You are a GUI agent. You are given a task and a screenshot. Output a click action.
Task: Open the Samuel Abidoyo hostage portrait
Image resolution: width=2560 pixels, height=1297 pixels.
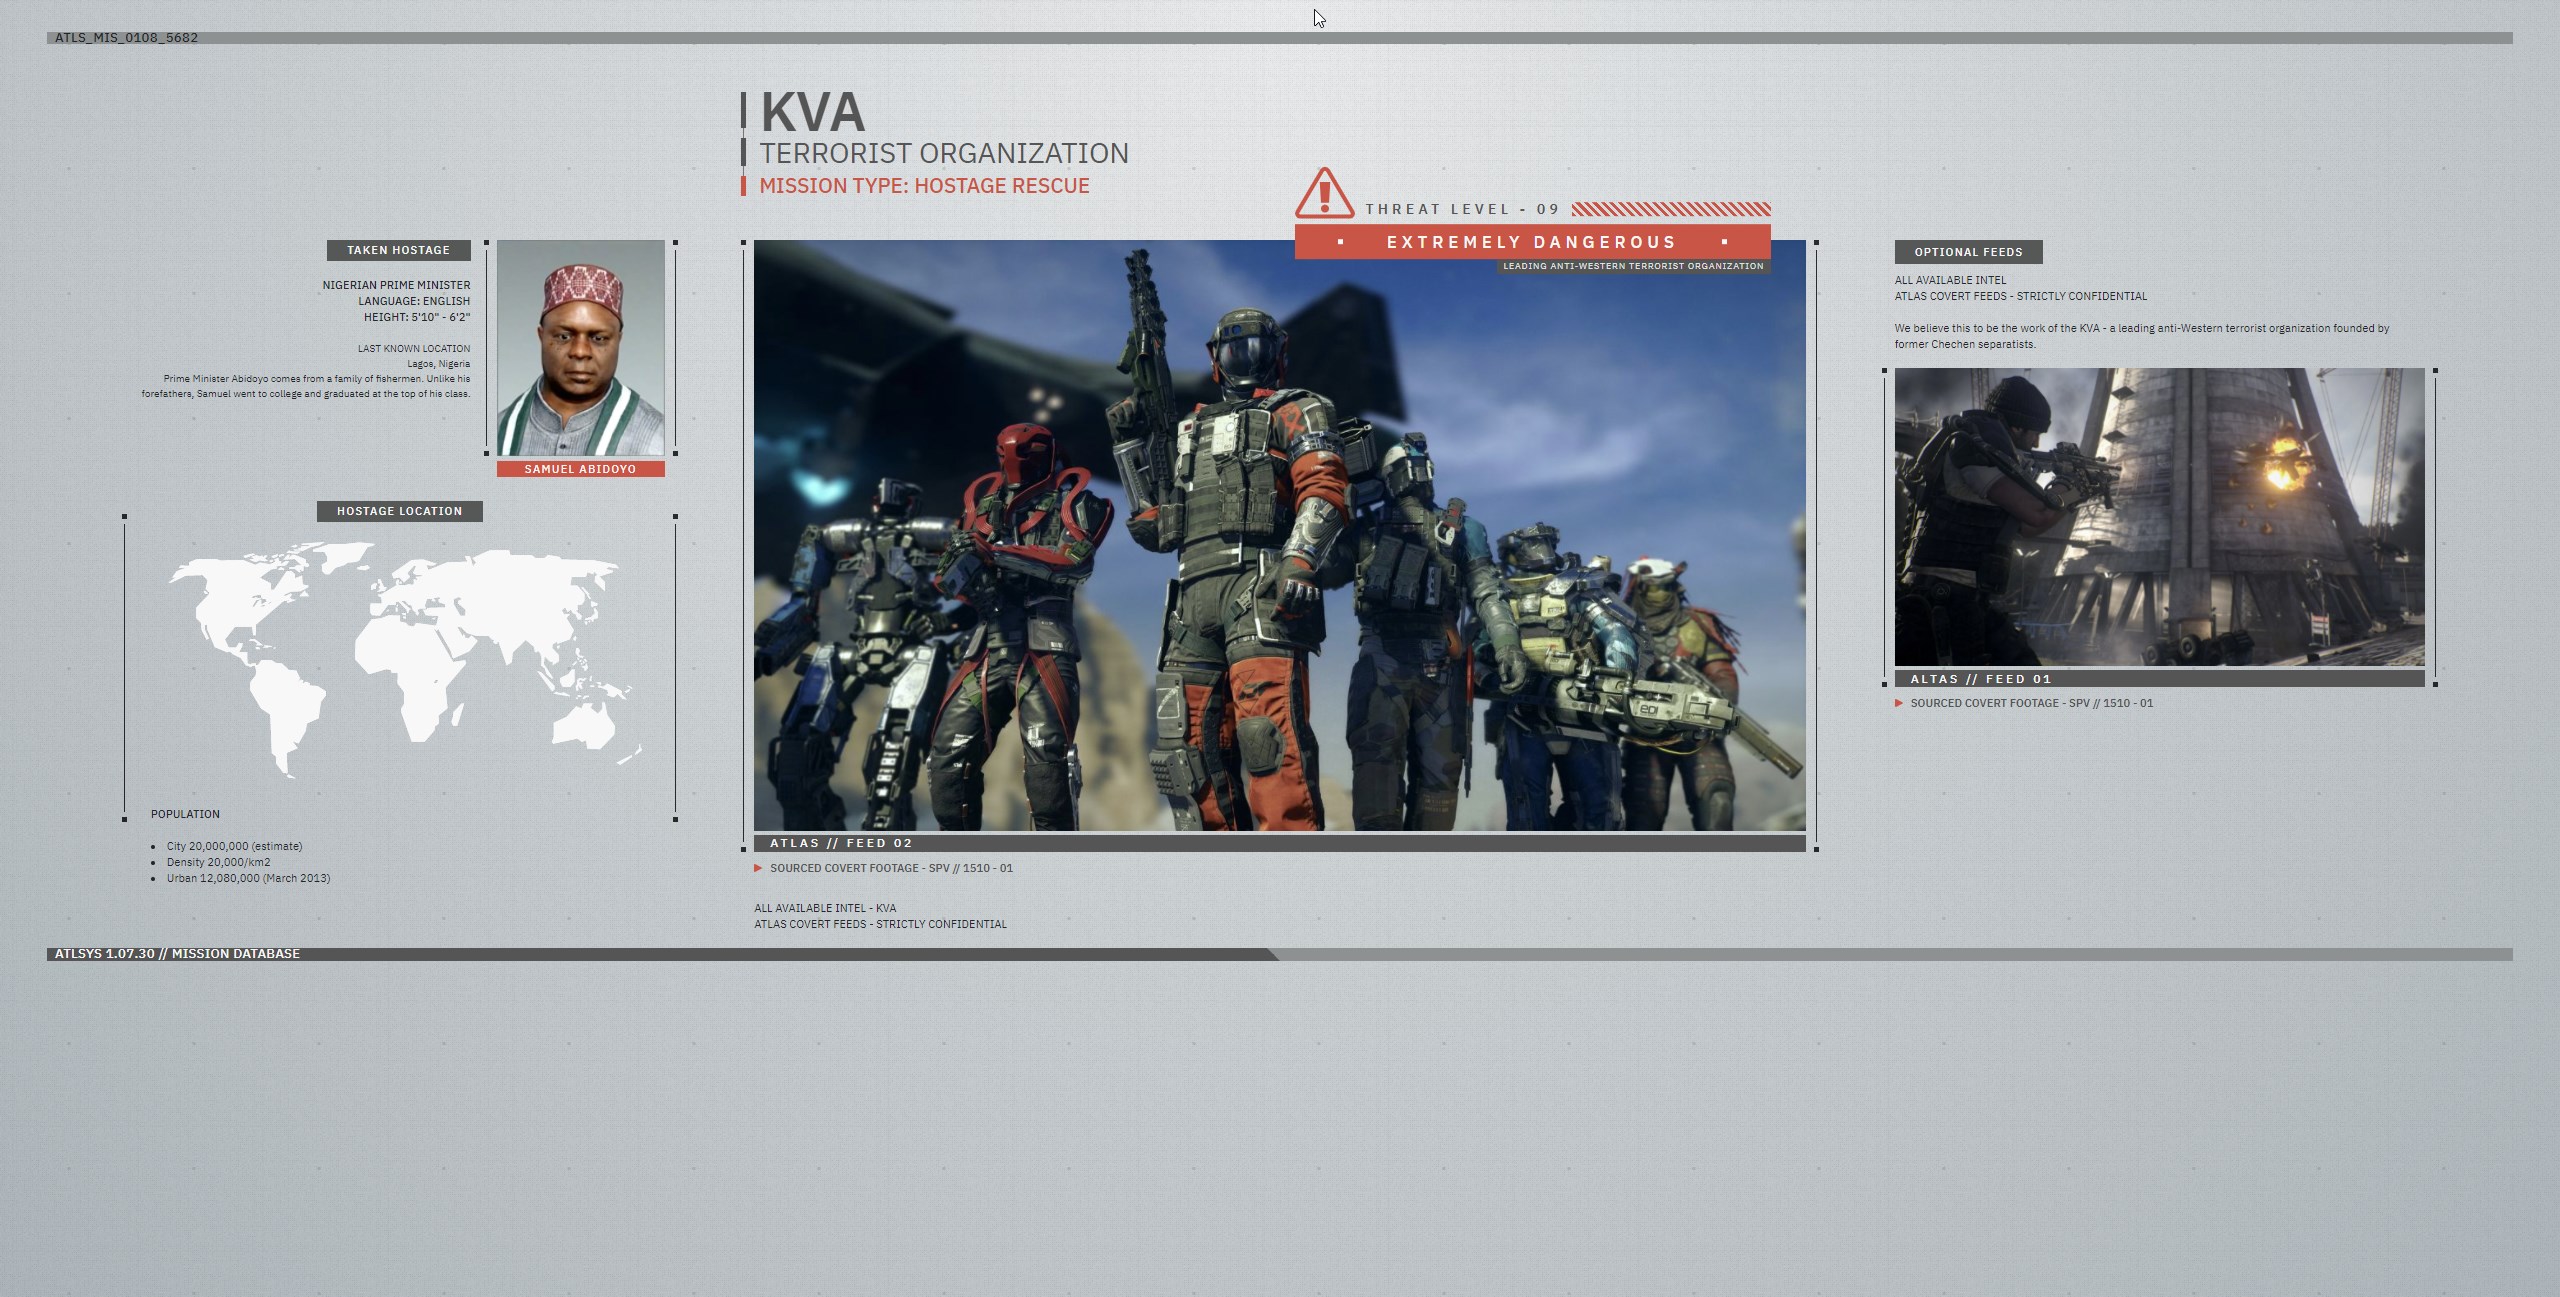click(x=580, y=347)
